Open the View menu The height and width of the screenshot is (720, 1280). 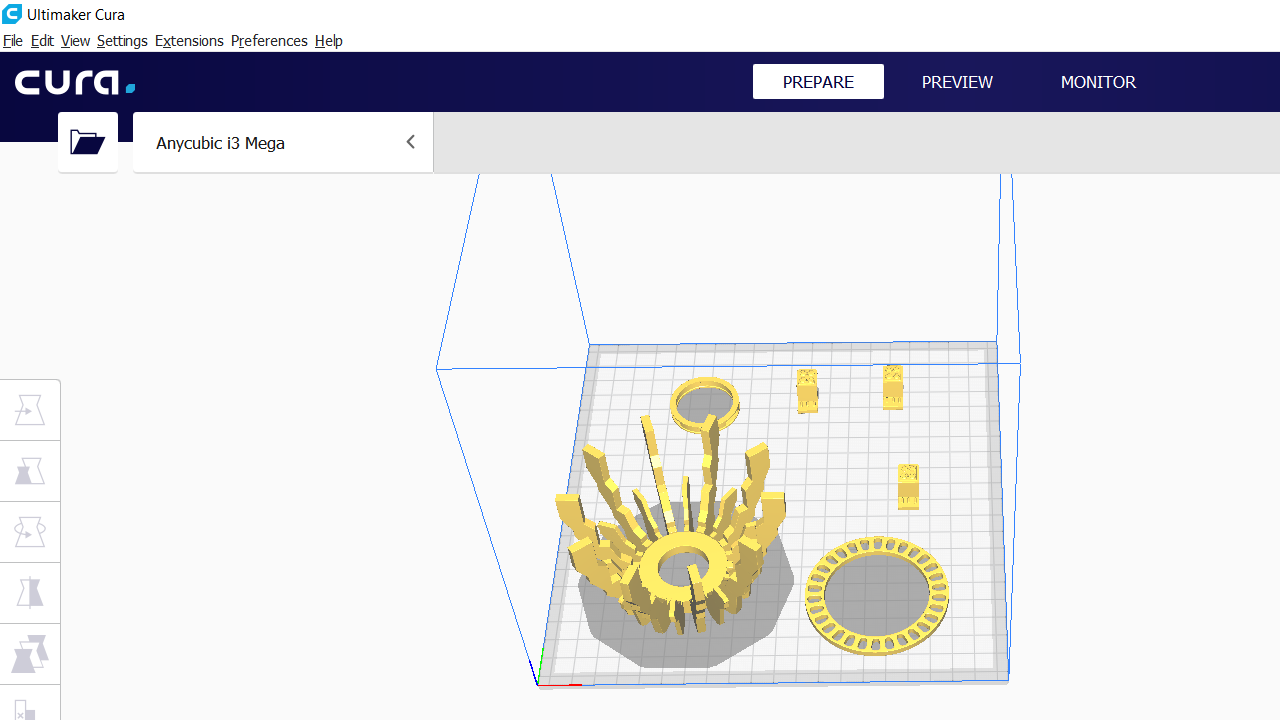point(75,41)
